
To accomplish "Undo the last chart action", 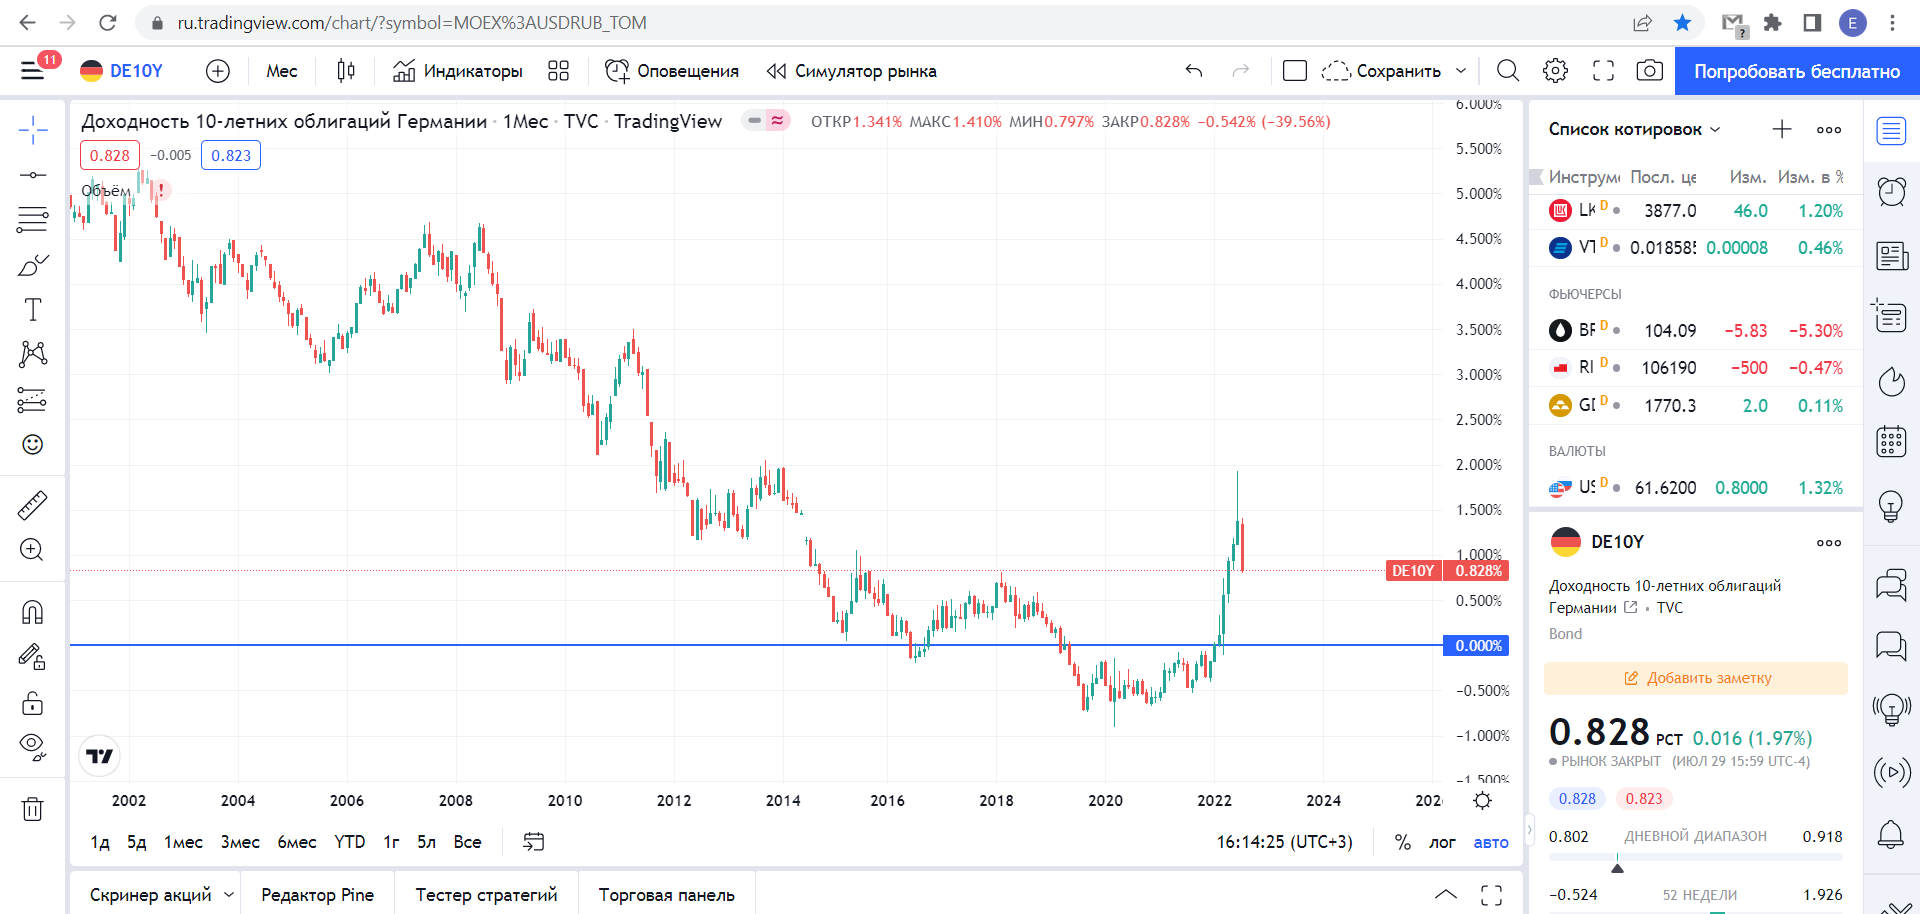I will (1194, 71).
